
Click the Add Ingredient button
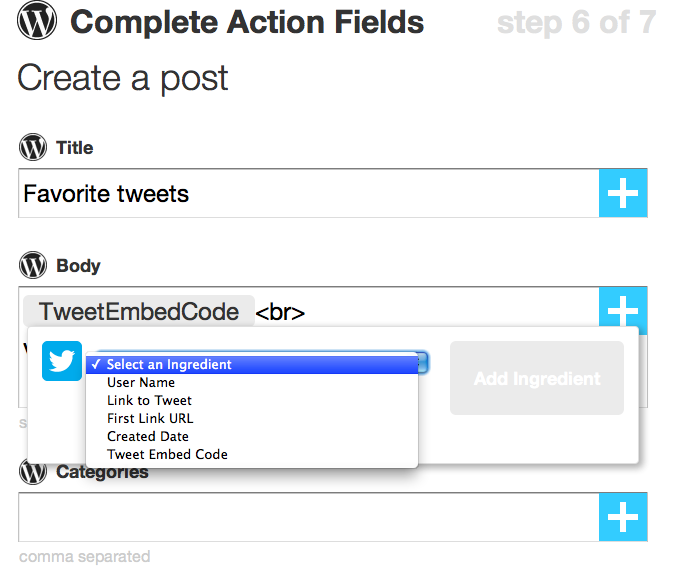pos(537,378)
